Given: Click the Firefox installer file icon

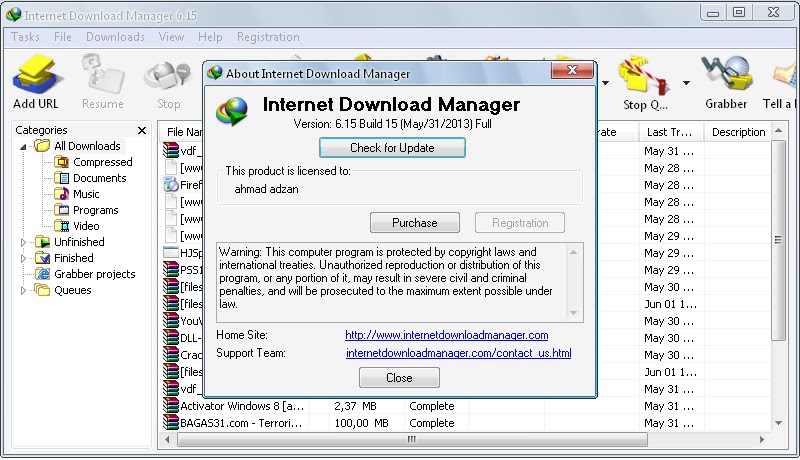Looking at the screenshot, I should [x=170, y=185].
